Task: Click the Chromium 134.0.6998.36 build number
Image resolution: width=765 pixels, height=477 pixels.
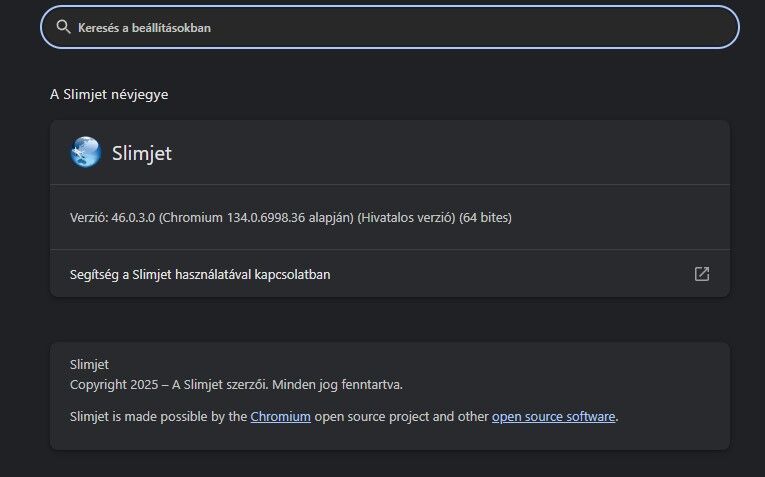Action: (x=265, y=218)
